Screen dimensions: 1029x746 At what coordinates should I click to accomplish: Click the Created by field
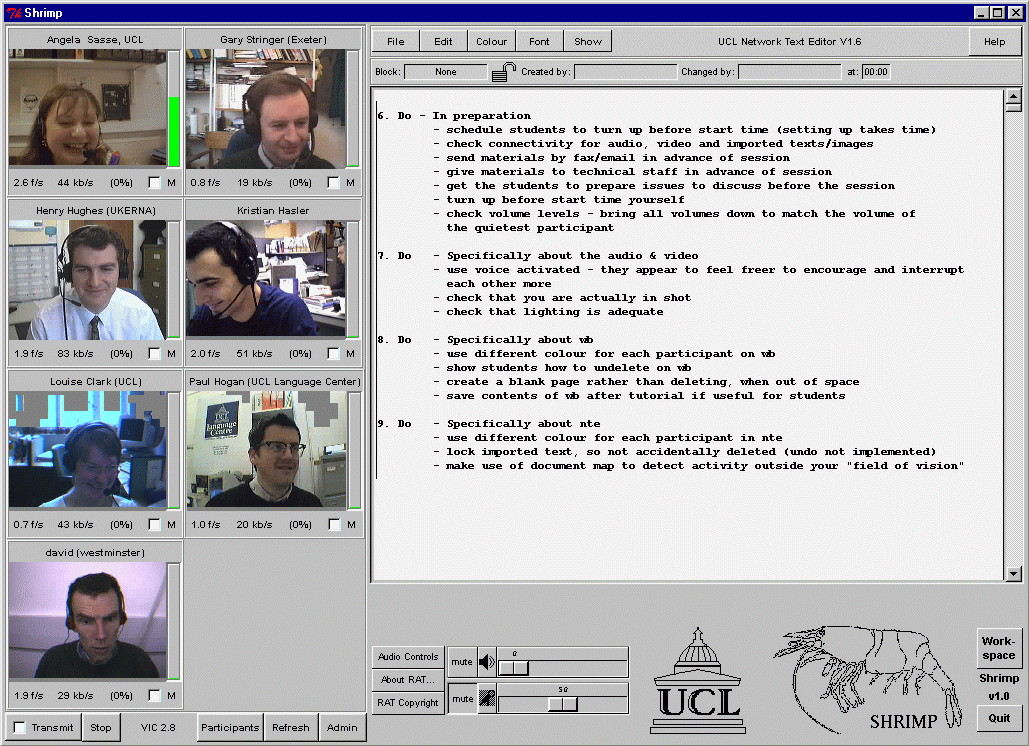(x=625, y=72)
